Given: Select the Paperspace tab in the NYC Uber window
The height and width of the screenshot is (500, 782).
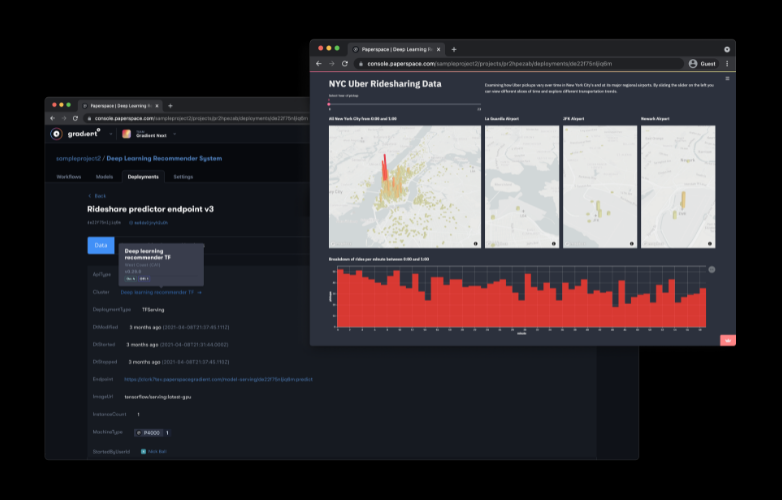Looking at the screenshot, I should click(396, 49).
